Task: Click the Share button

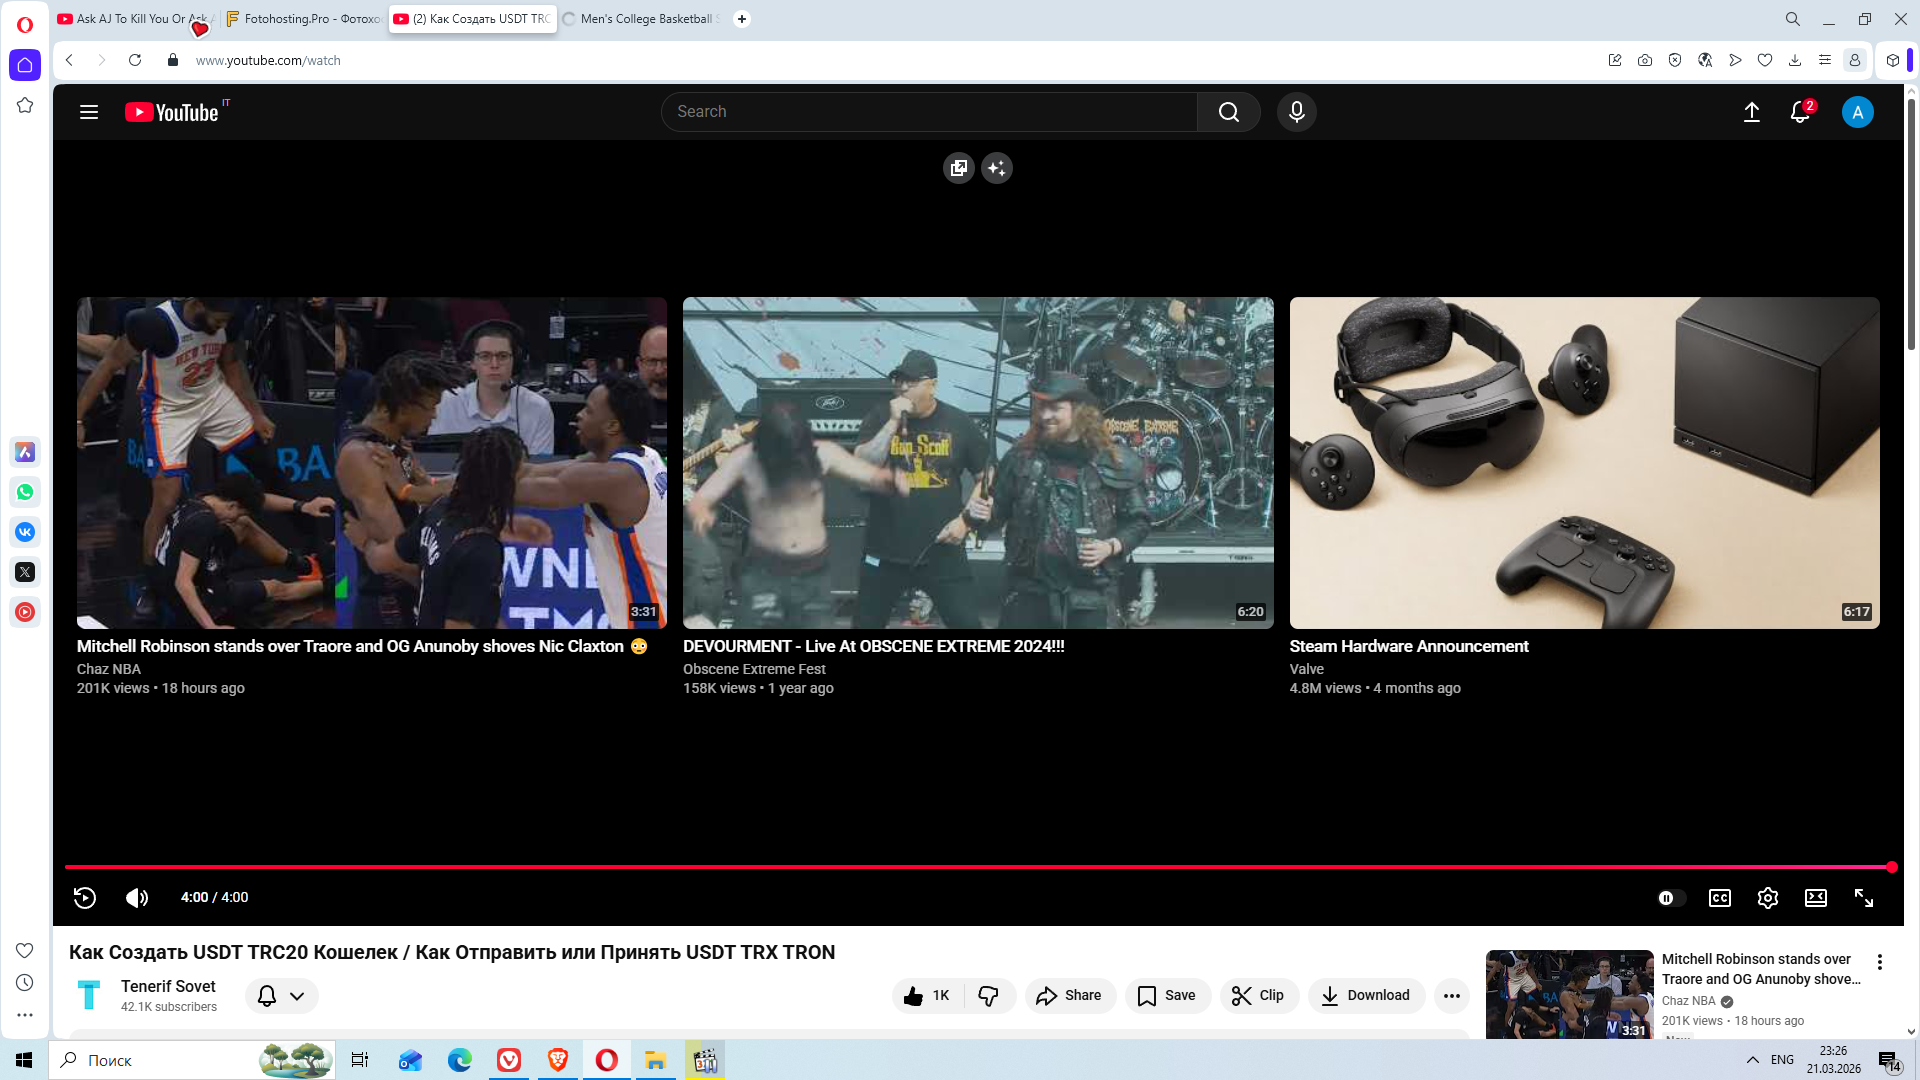Action: point(1069,996)
